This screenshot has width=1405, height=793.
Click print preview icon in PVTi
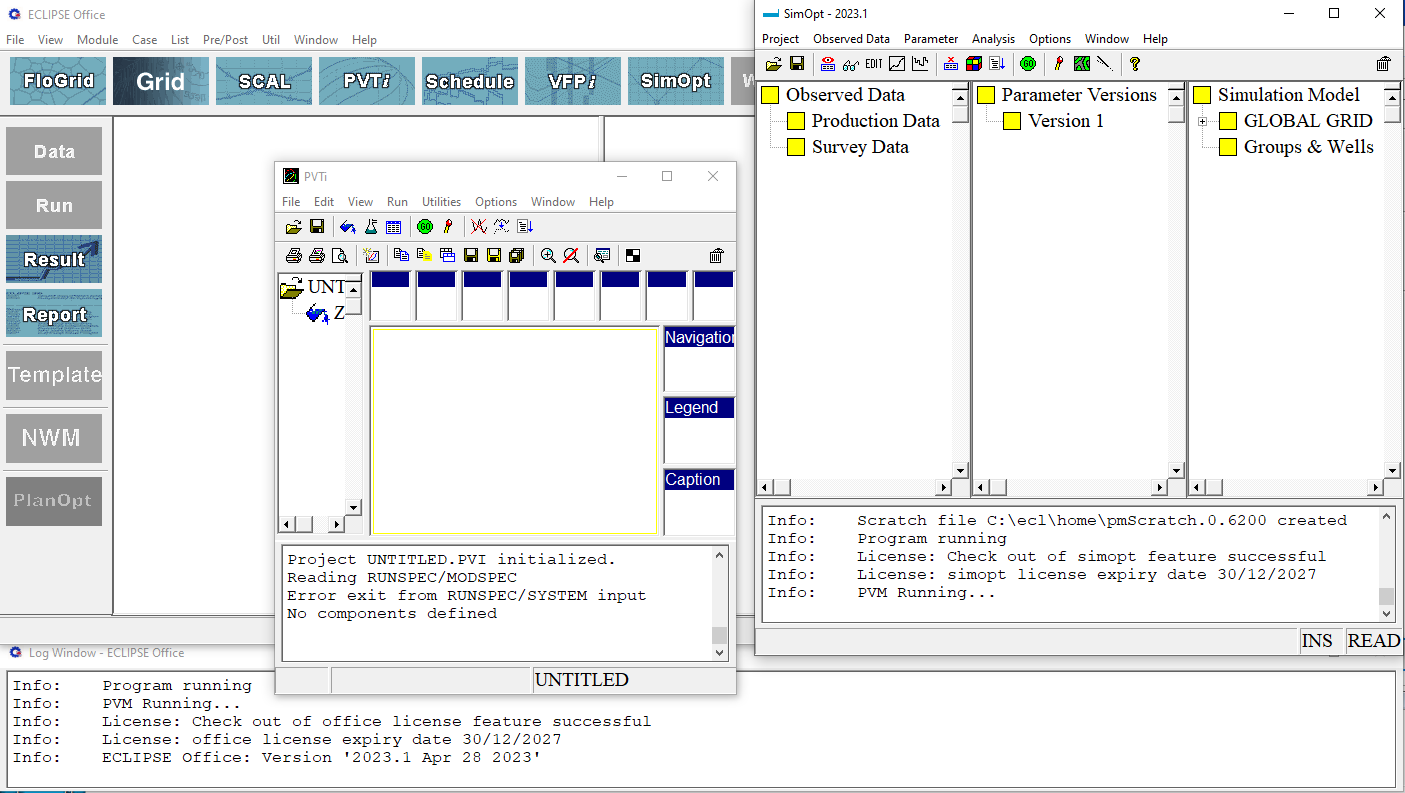click(340, 256)
